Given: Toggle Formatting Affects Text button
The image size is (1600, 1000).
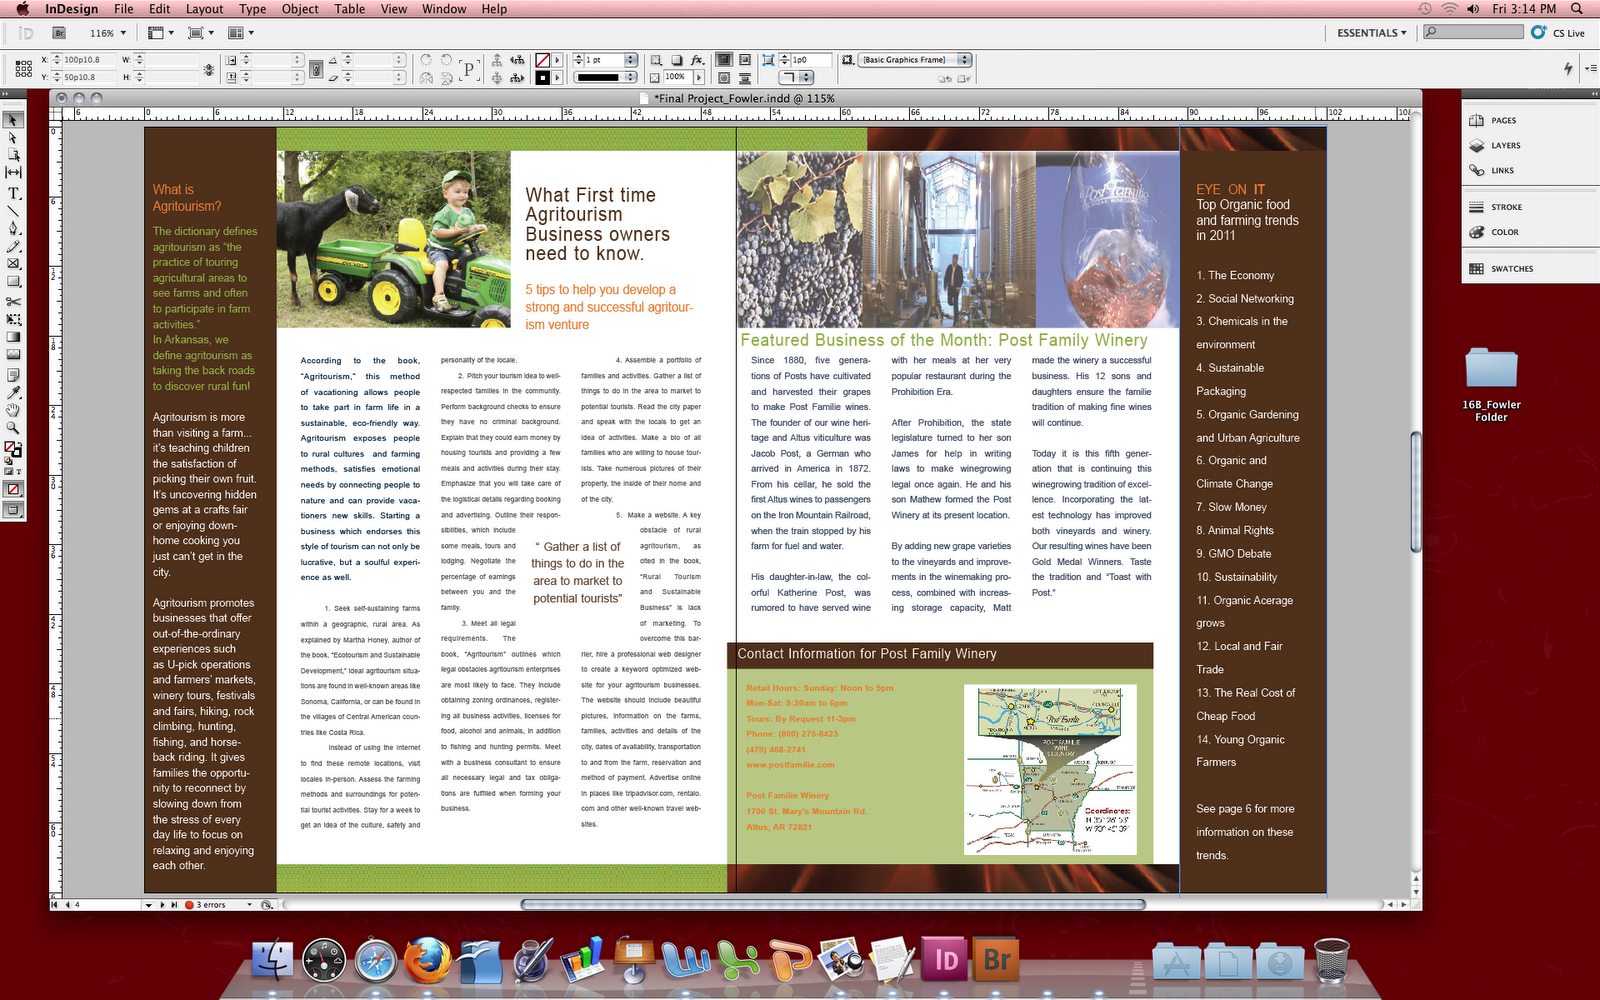Looking at the screenshot, I should pyautogui.click(x=18, y=471).
